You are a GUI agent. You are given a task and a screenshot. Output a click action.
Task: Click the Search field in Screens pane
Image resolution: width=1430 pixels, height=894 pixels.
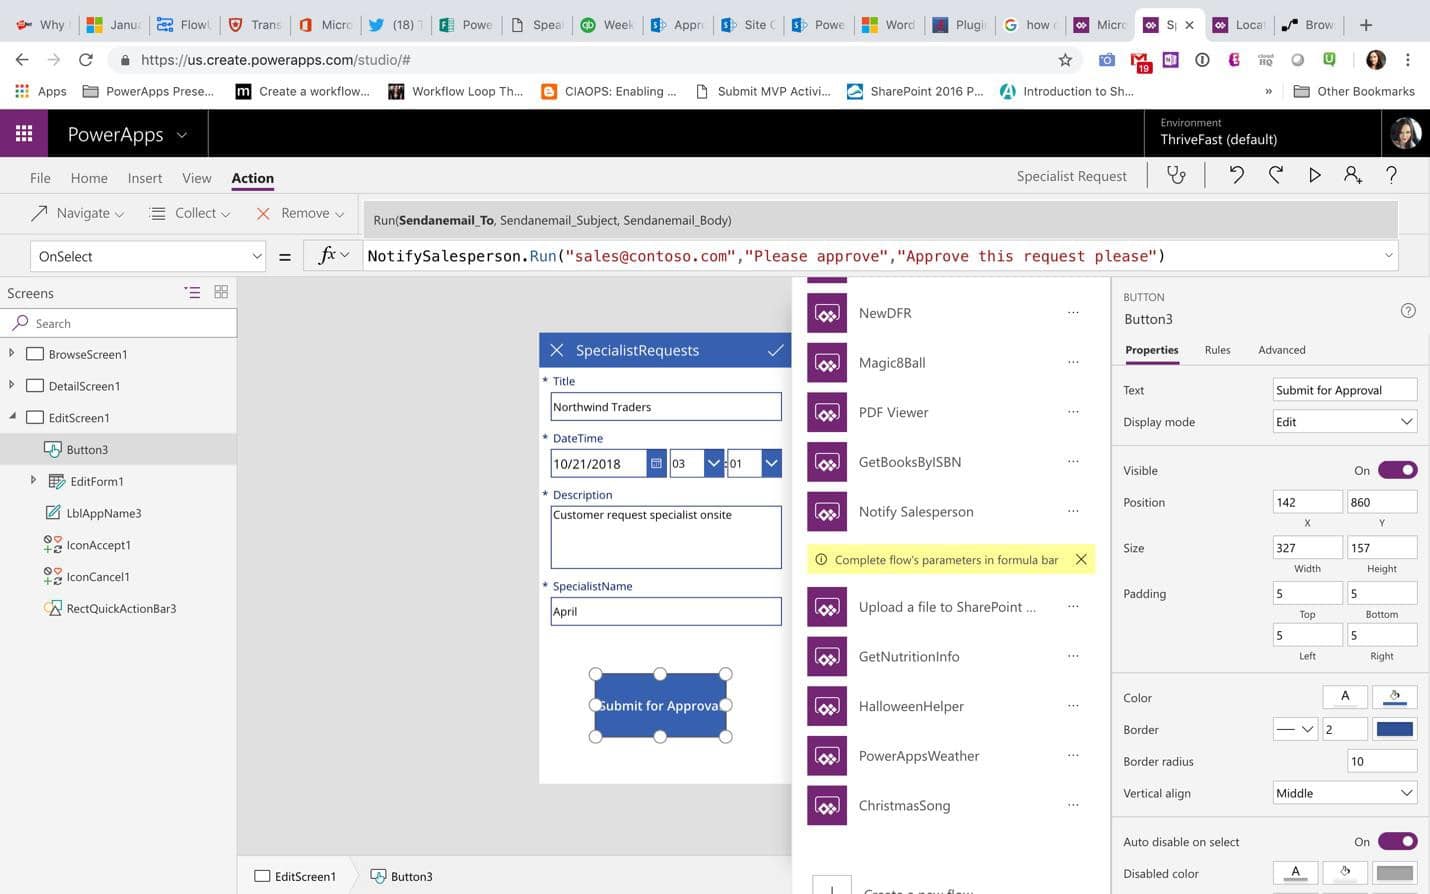(x=118, y=323)
